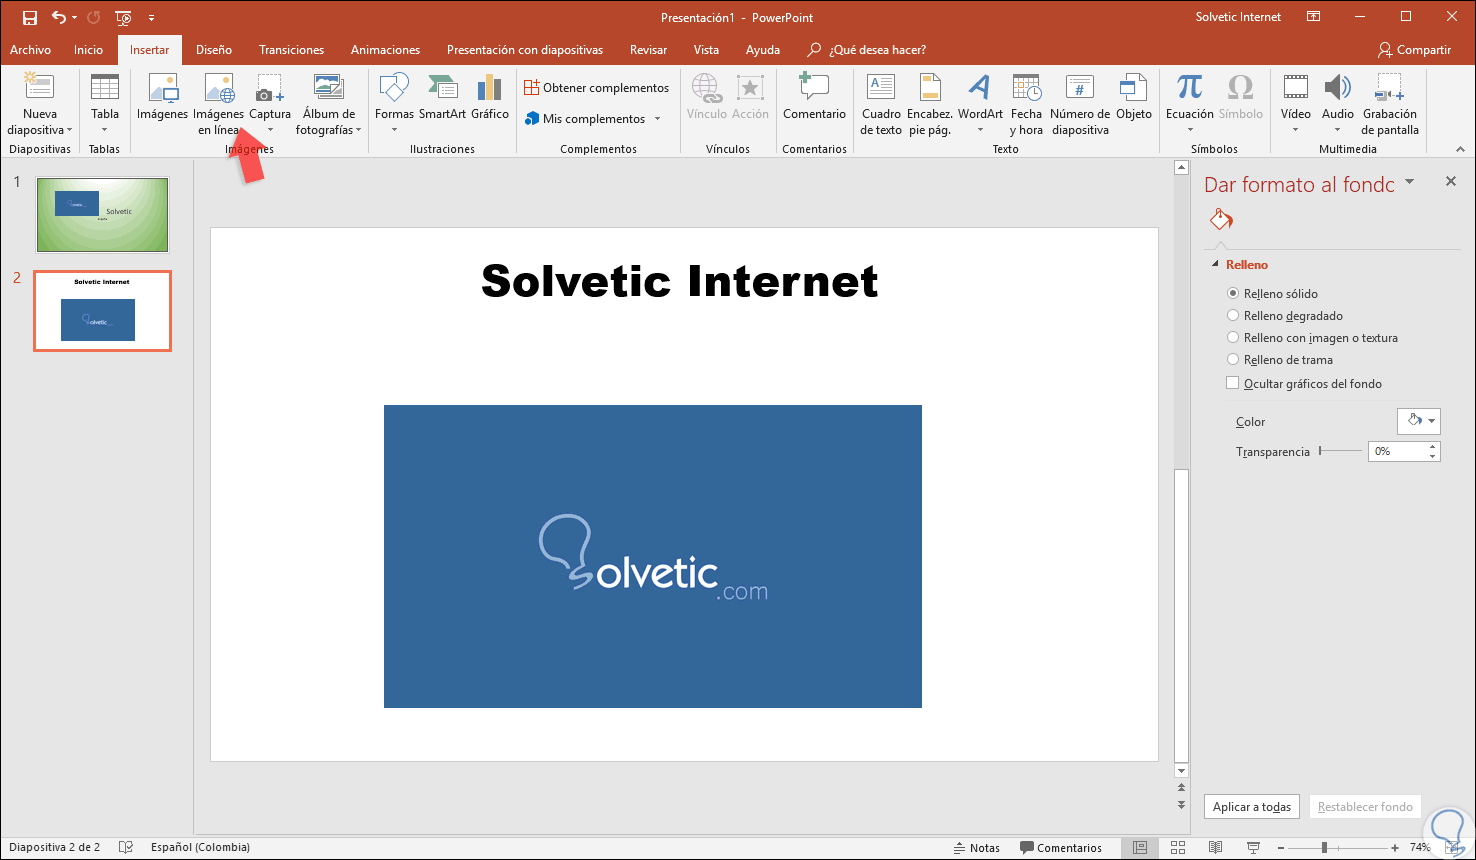Insert a SmartArt graphic
Screen dimensions: 1476x860
pyautogui.click(x=442, y=97)
